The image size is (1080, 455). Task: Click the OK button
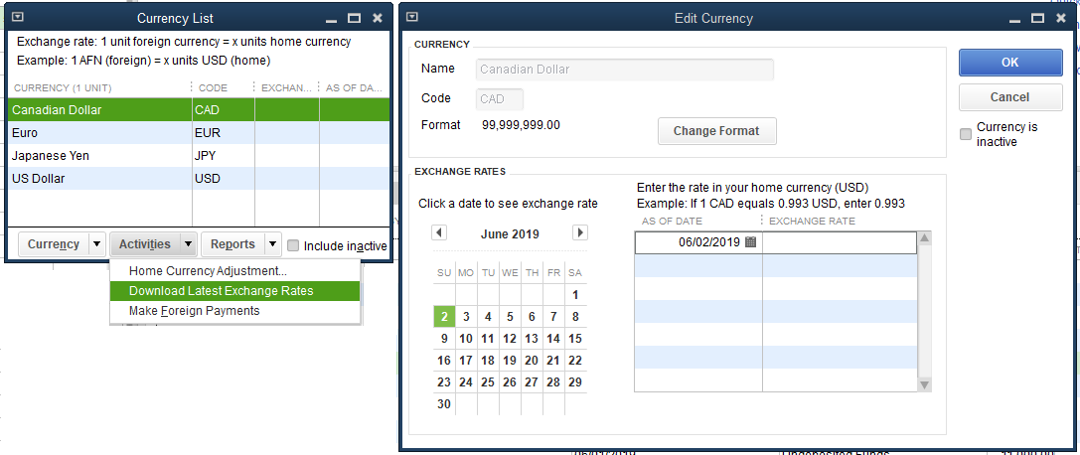1010,62
